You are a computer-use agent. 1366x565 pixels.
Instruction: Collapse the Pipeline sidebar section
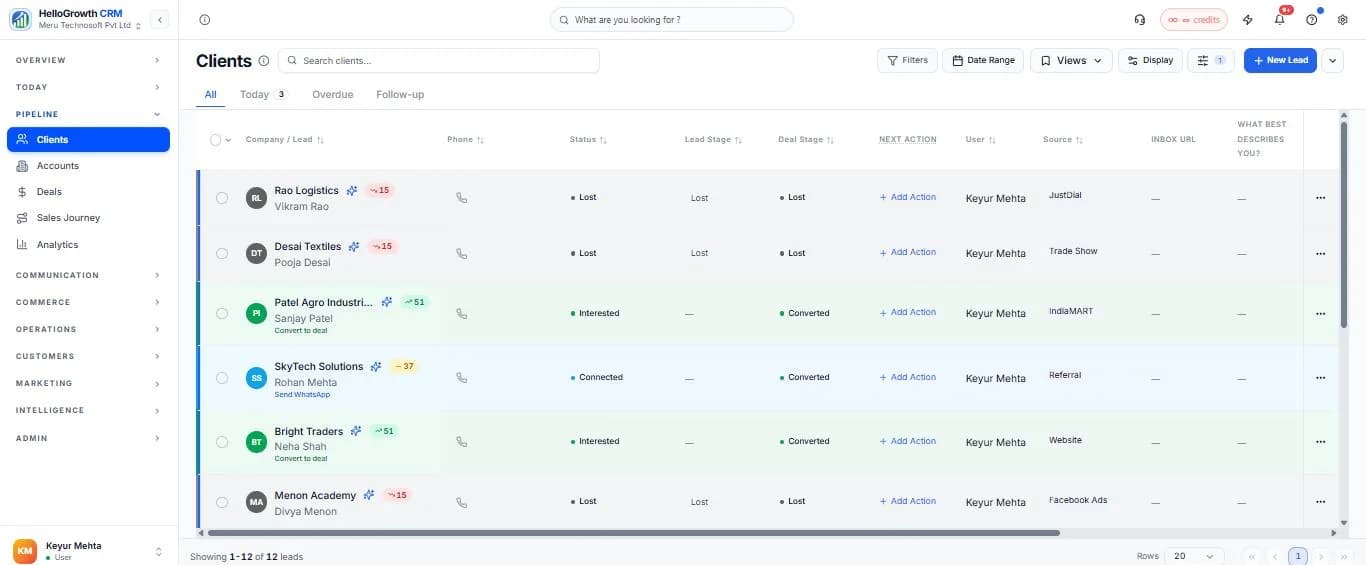[88, 114]
